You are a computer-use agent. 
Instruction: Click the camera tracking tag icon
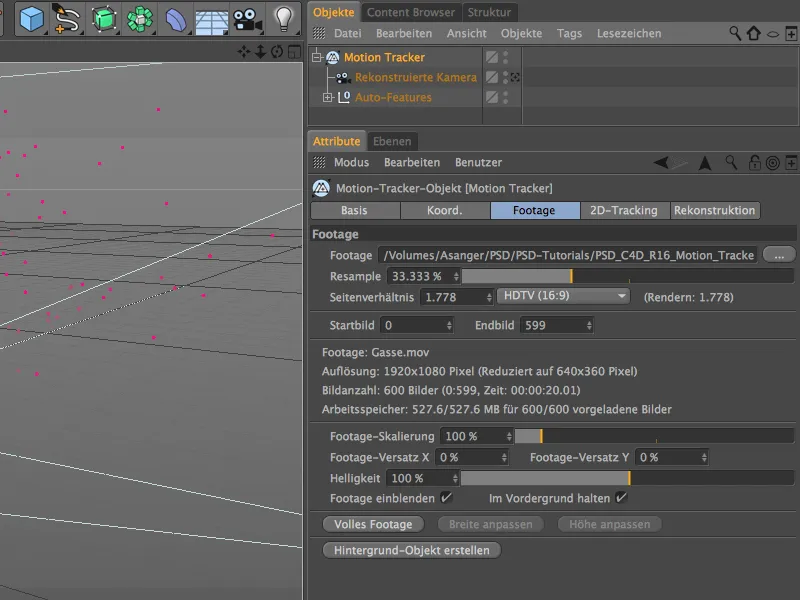coord(515,77)
